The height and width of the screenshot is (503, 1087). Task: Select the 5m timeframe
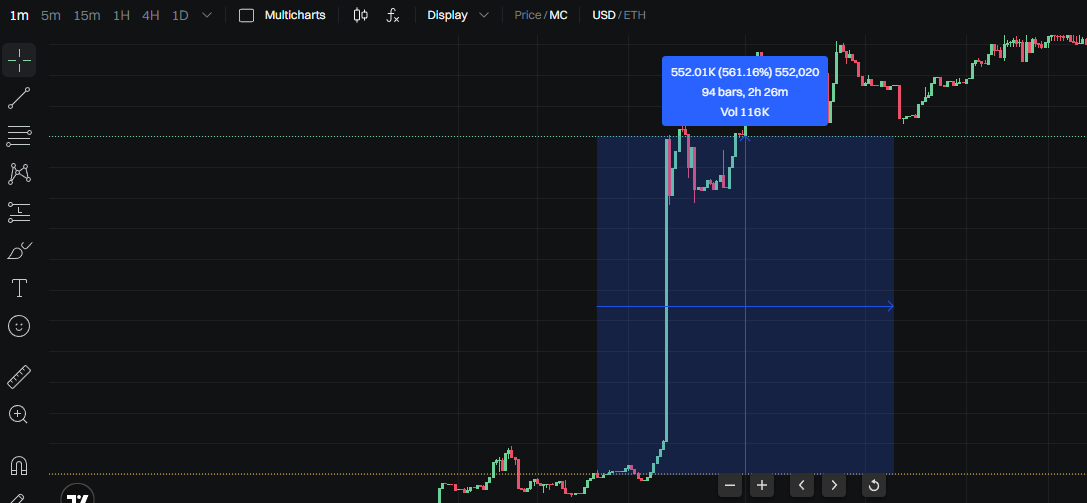(x=51, y=15)
